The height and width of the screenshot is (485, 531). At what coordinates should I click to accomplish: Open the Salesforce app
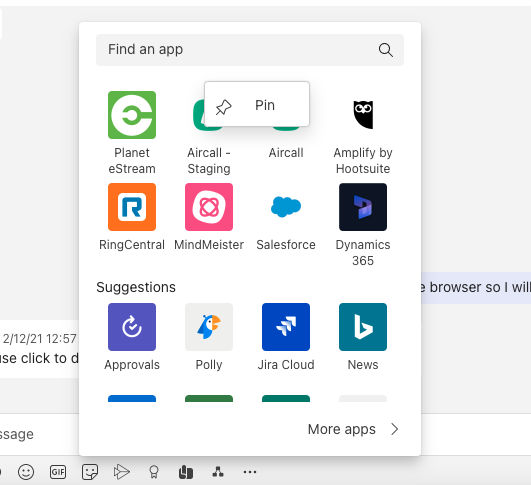point(286,207)
